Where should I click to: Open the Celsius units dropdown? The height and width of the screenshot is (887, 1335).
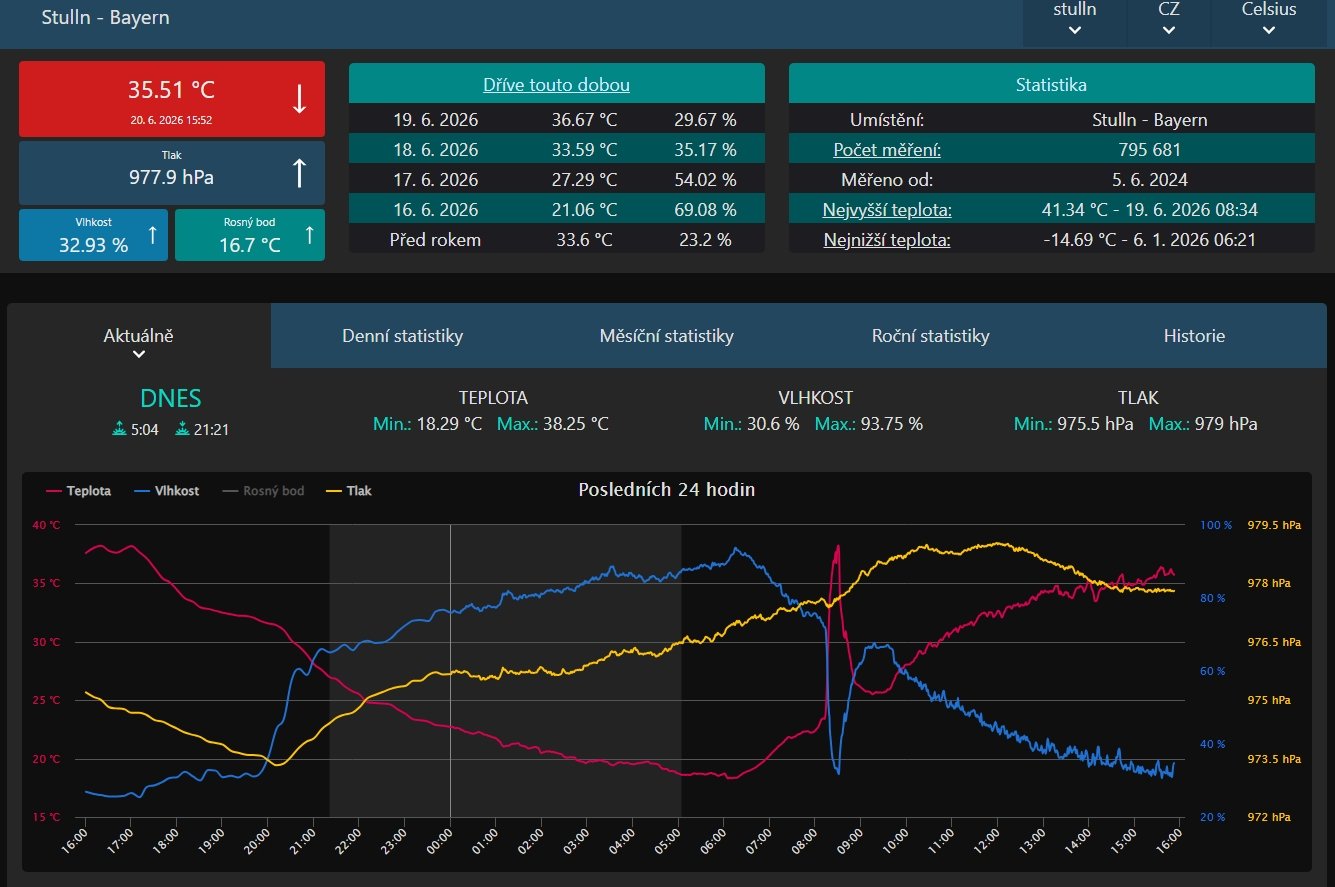(1269, 19)
